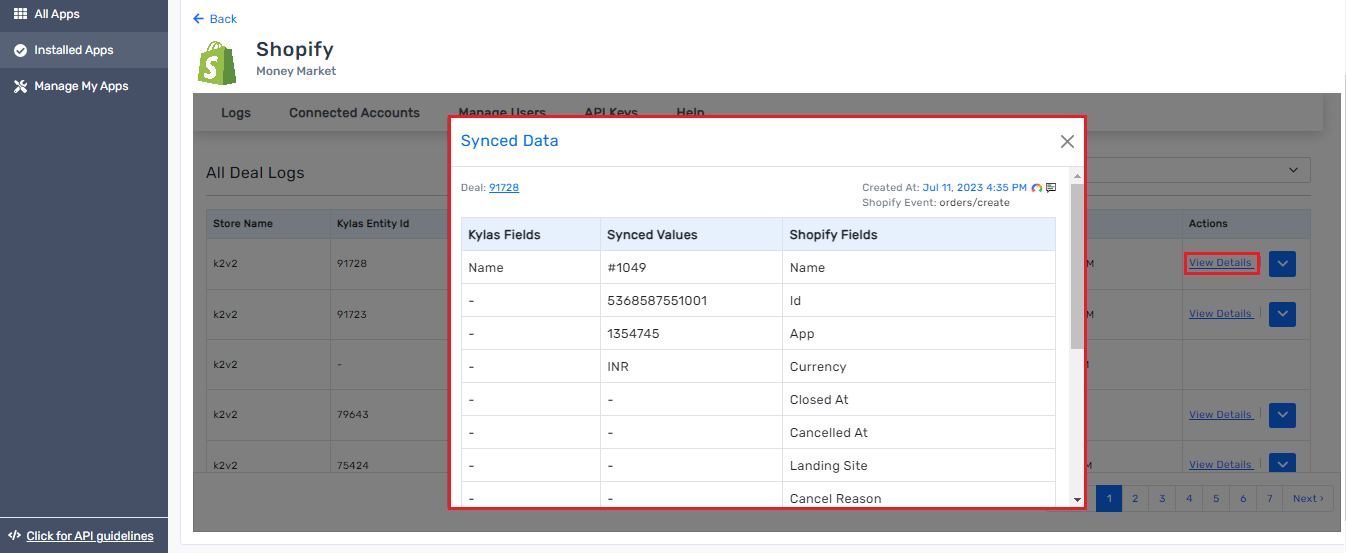Click the Shopify bag logo icon
This screenshot has width=1346, height=553.
click(218, 62)
